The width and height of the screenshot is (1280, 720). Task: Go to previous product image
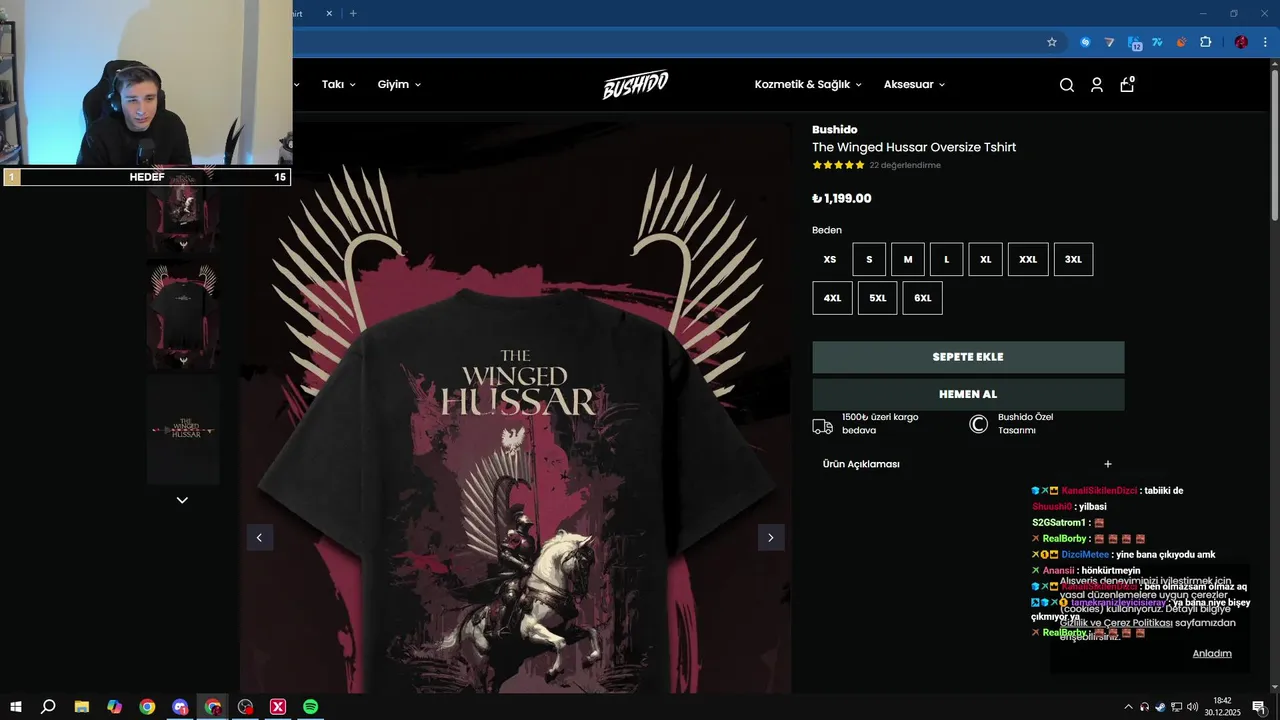[260, 537]
